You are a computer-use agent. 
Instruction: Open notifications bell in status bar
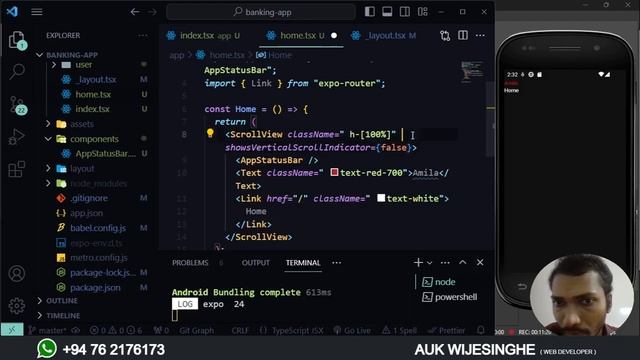coord(481,330)
